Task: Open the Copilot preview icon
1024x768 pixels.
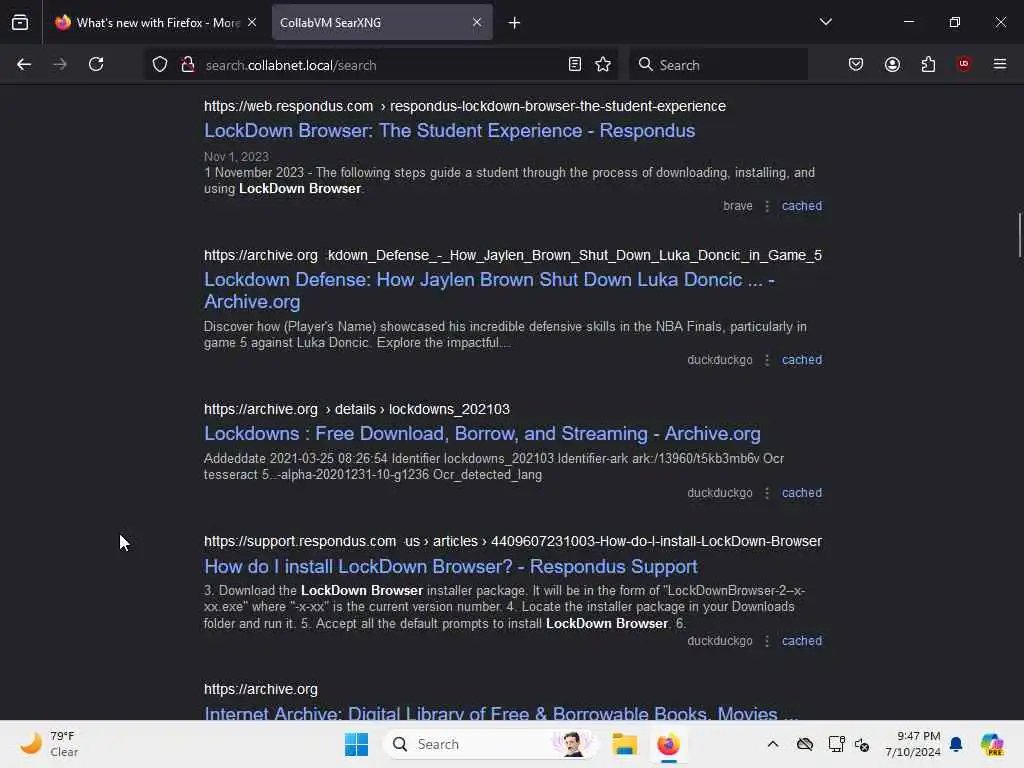Action: (x=993, y=744)
